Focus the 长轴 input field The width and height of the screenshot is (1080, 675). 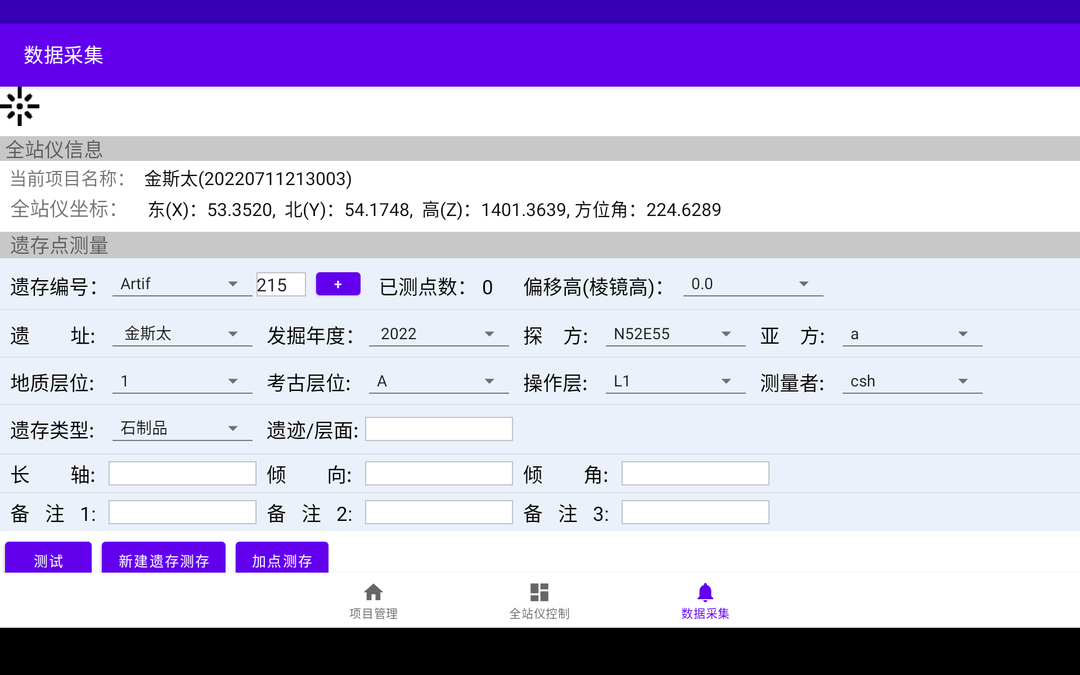(183, 473)
